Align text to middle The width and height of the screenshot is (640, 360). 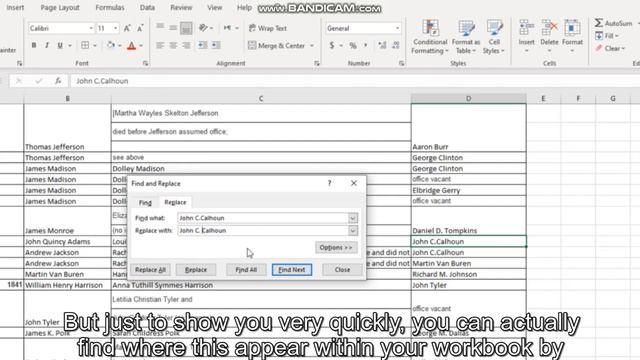[x=173, y=28]
